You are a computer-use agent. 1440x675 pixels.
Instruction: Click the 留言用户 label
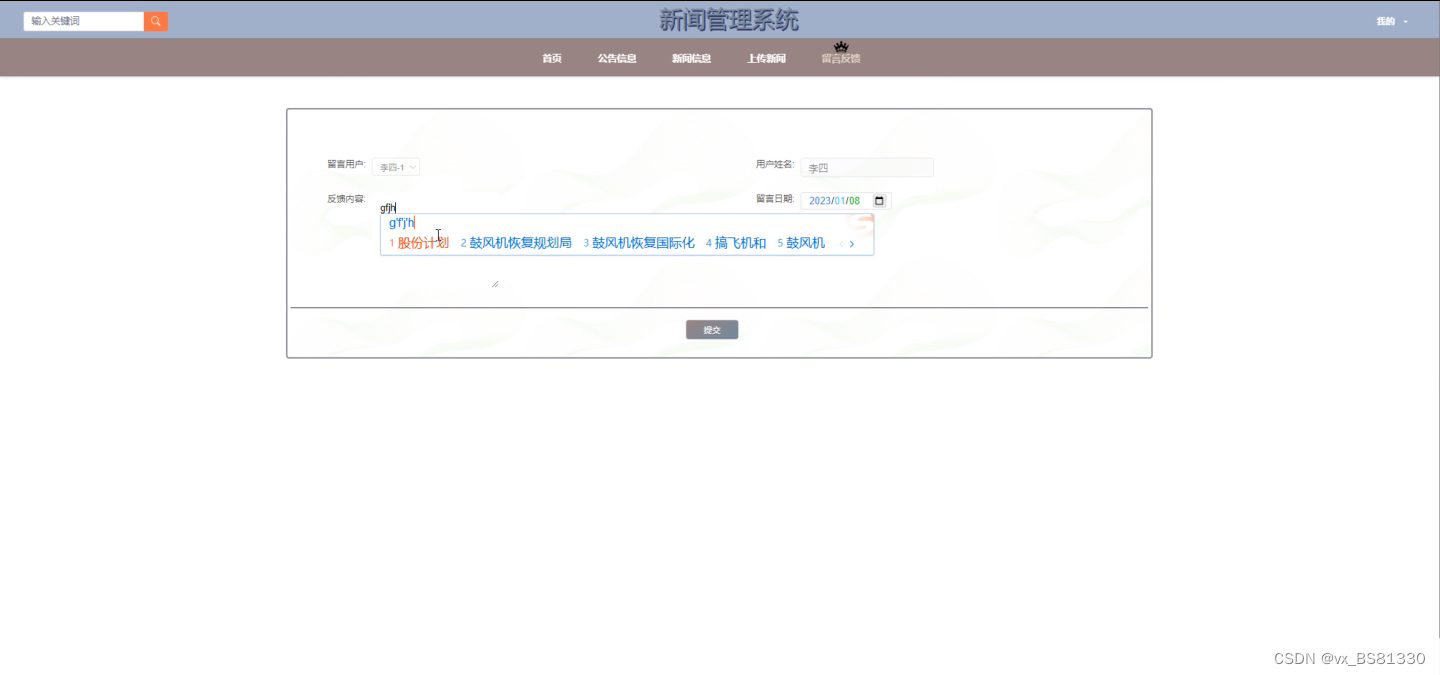pyautogui.click(x=346, y=164)
